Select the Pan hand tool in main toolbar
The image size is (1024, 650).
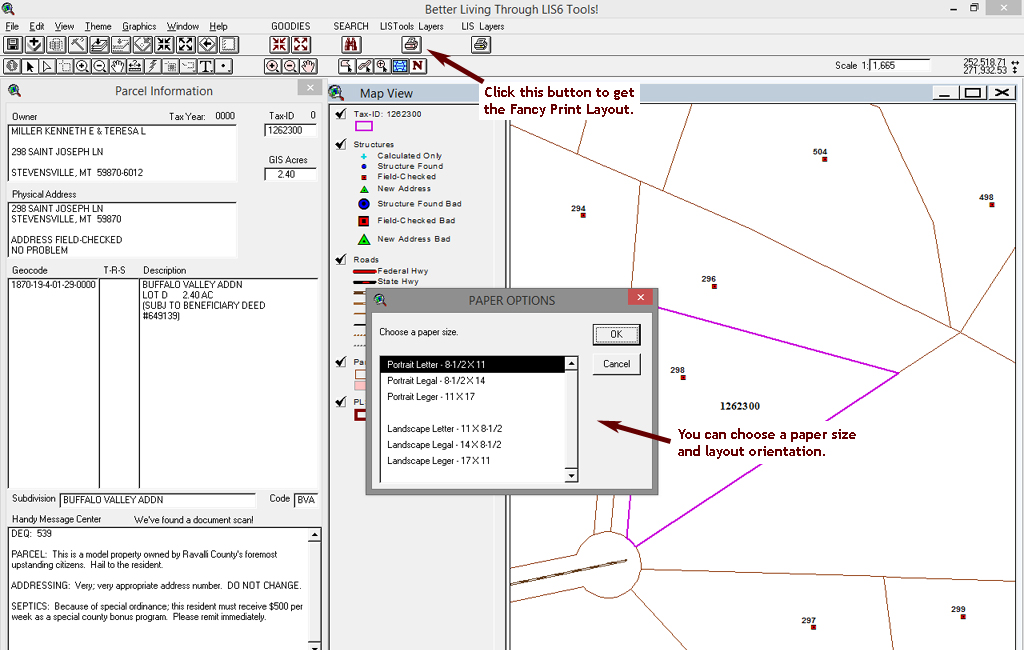click(118, 66)
